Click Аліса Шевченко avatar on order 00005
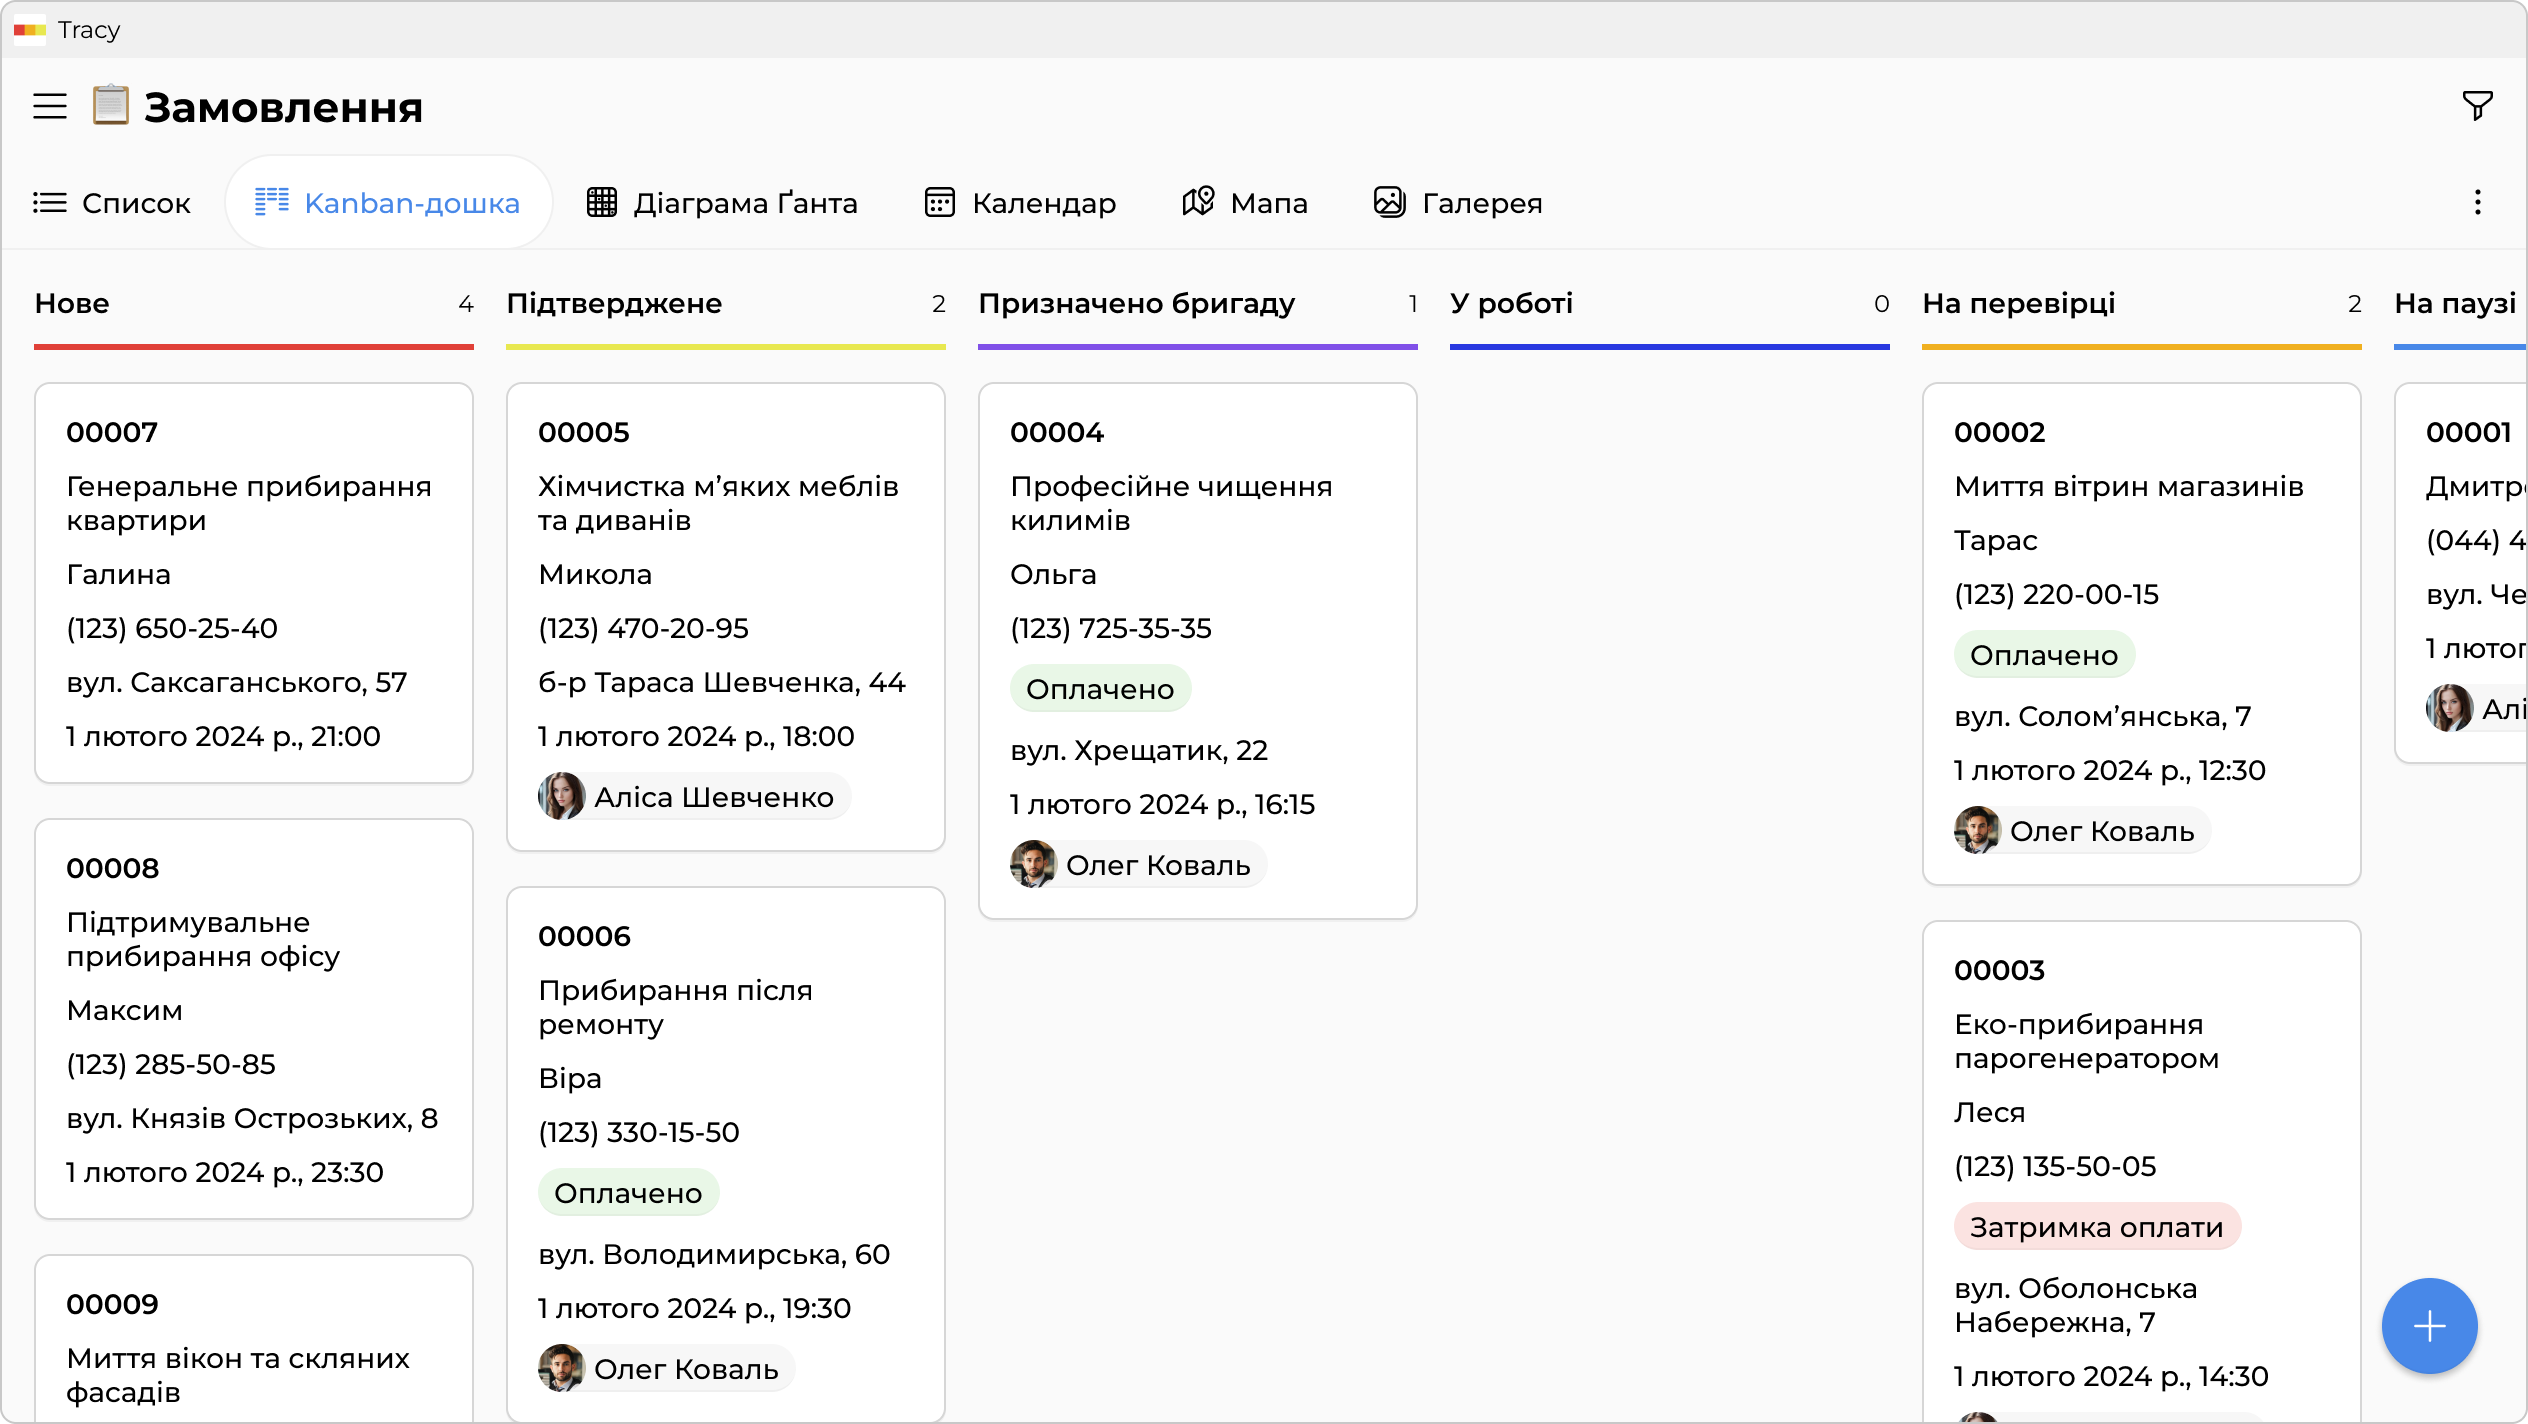The height and width of the screenshot is (1424, 2528). [x=561, y=797]
